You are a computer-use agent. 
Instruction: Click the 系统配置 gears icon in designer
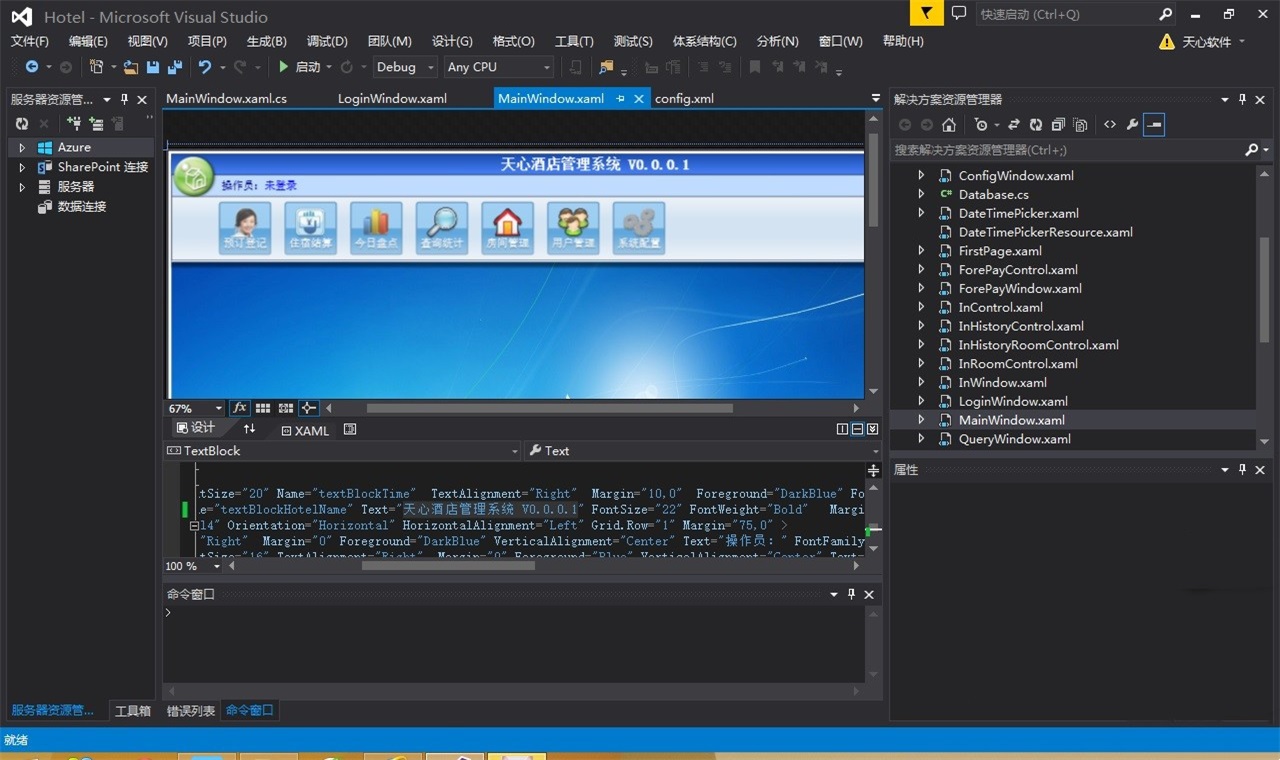639,228
